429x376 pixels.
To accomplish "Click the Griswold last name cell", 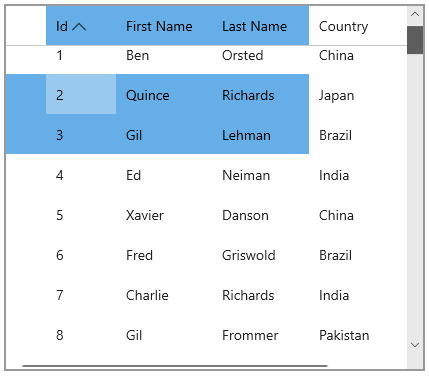I will point(261,254).
